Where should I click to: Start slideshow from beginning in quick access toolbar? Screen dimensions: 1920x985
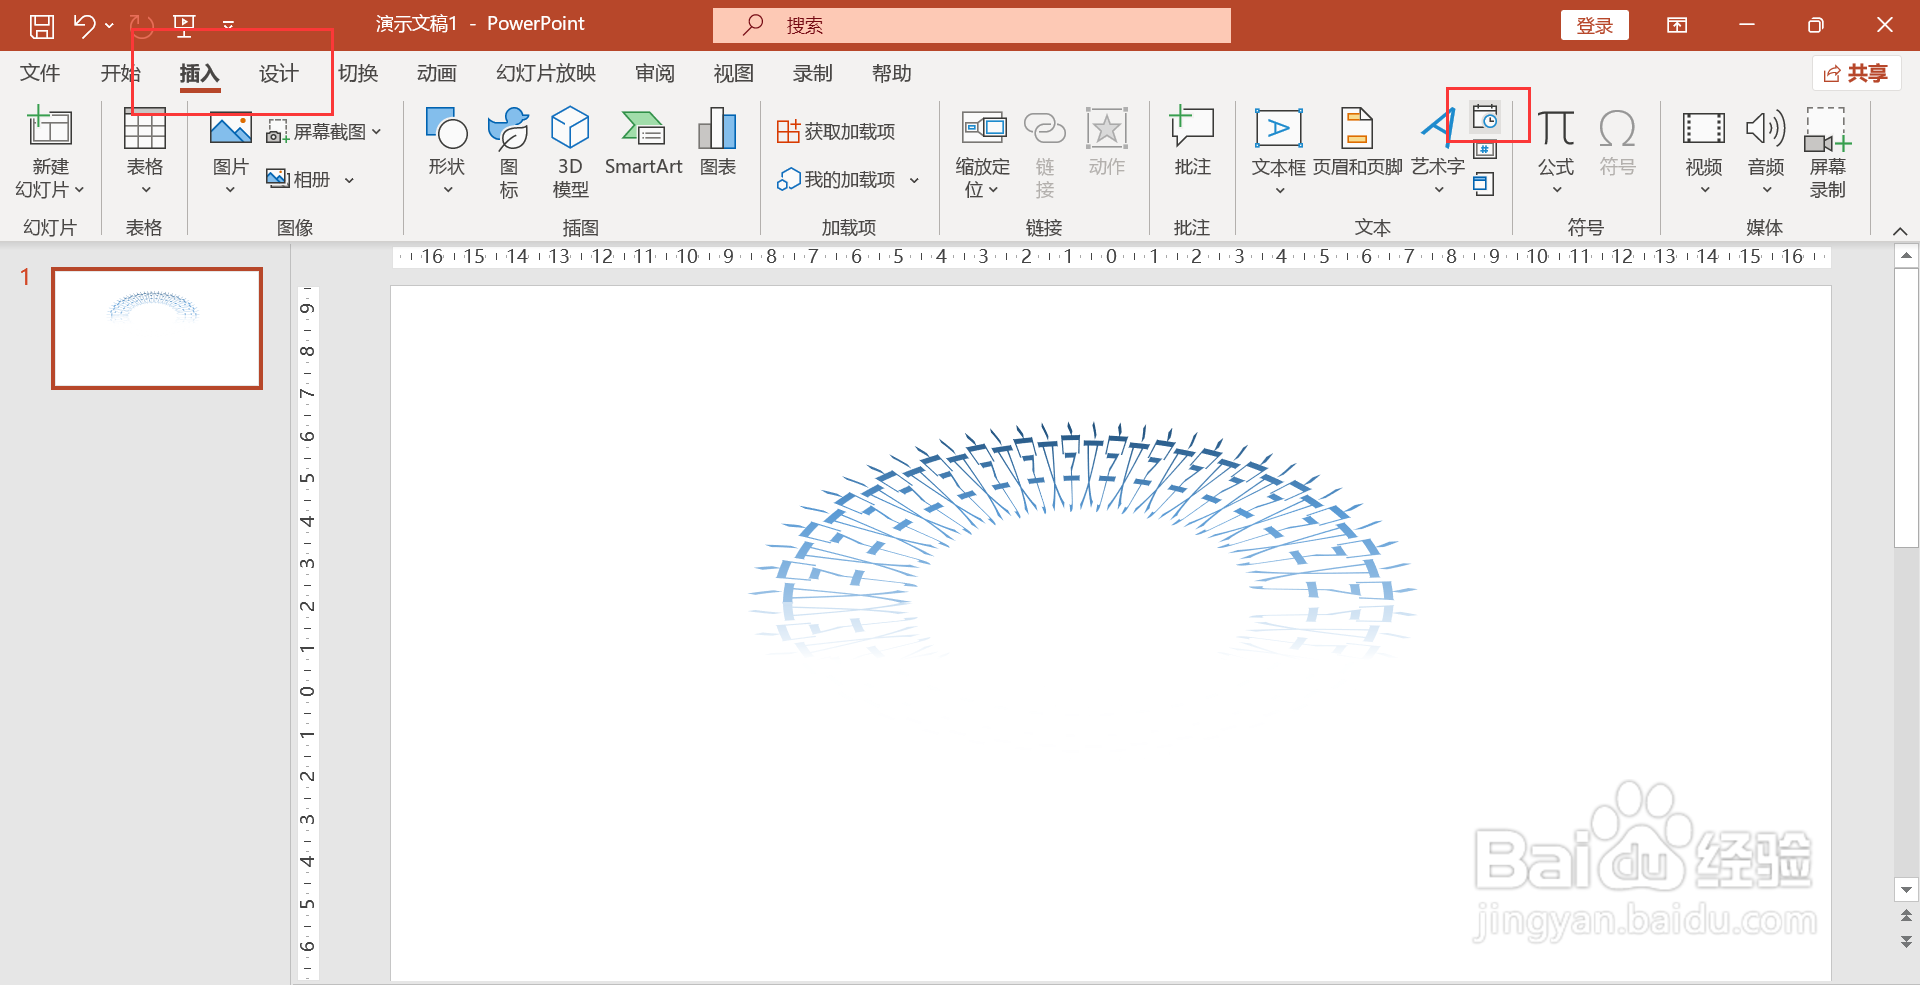[x=184, y=25]
